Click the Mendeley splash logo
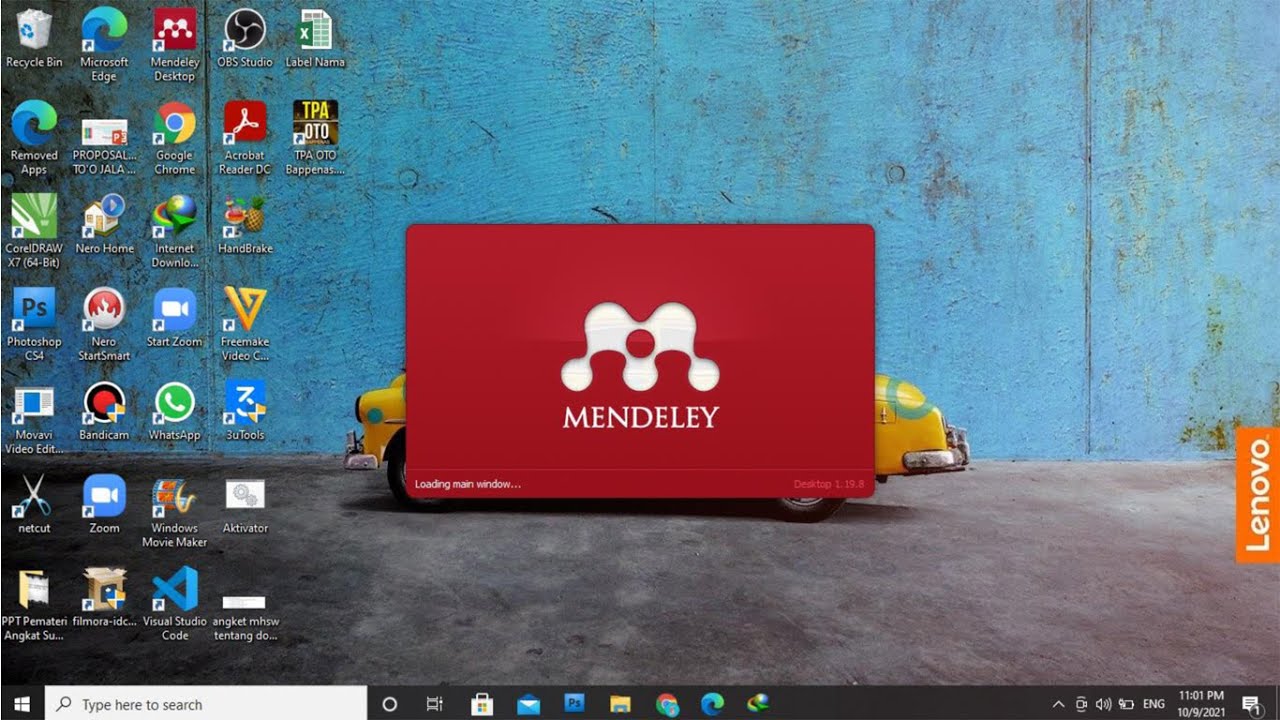 coord(640,347)
